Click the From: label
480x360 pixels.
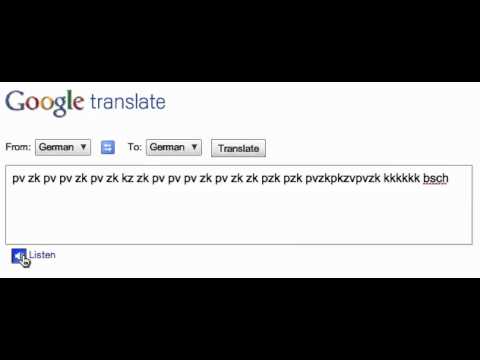[18, 147]
